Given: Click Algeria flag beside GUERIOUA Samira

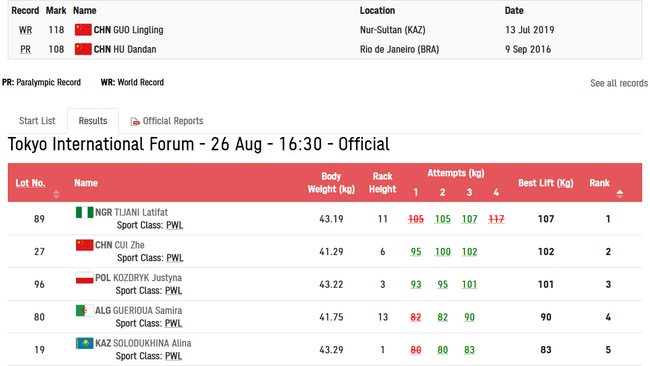Looking at the screenshot, I should 85,310.
